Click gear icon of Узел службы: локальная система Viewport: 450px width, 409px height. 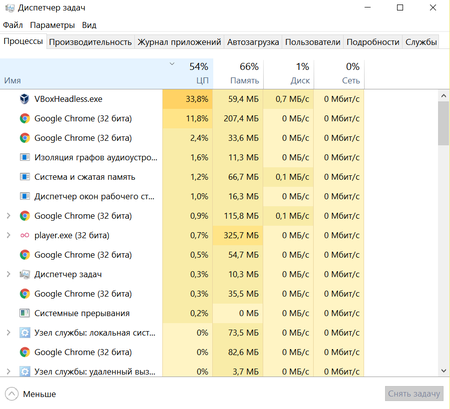(24, 333)
